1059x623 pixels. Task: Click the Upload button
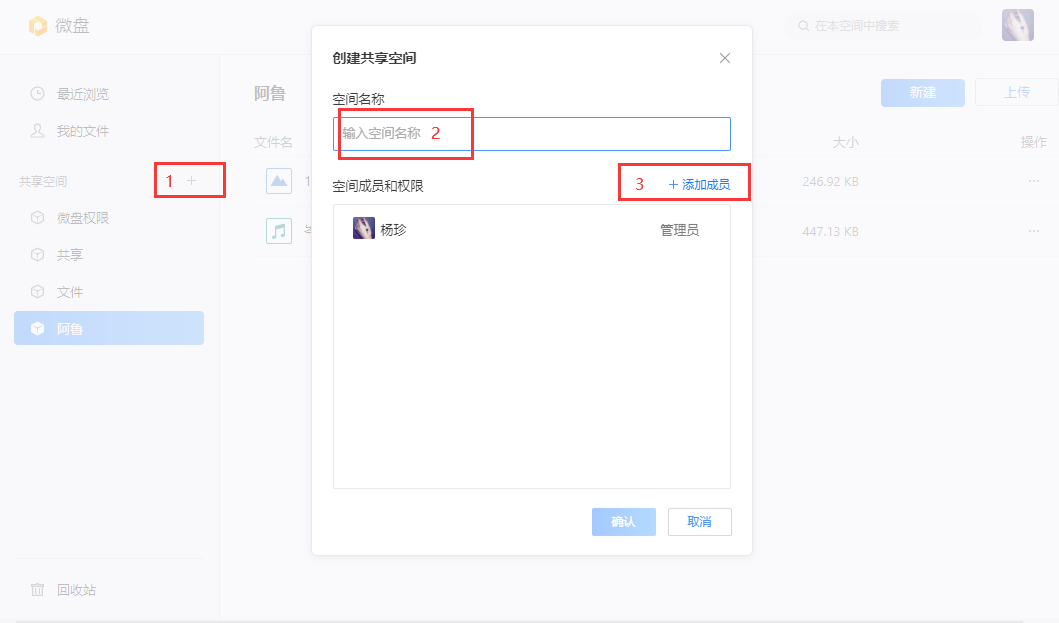1016,93
